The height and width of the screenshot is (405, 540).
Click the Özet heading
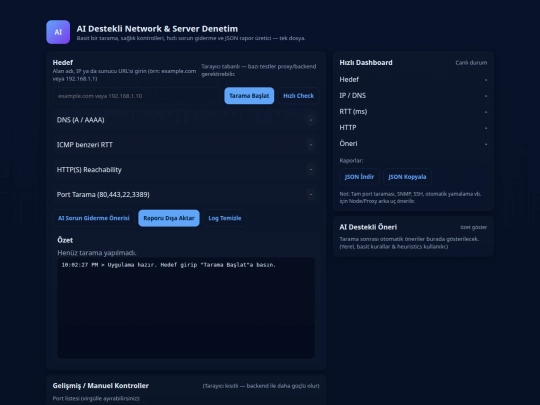pos(65,240)
